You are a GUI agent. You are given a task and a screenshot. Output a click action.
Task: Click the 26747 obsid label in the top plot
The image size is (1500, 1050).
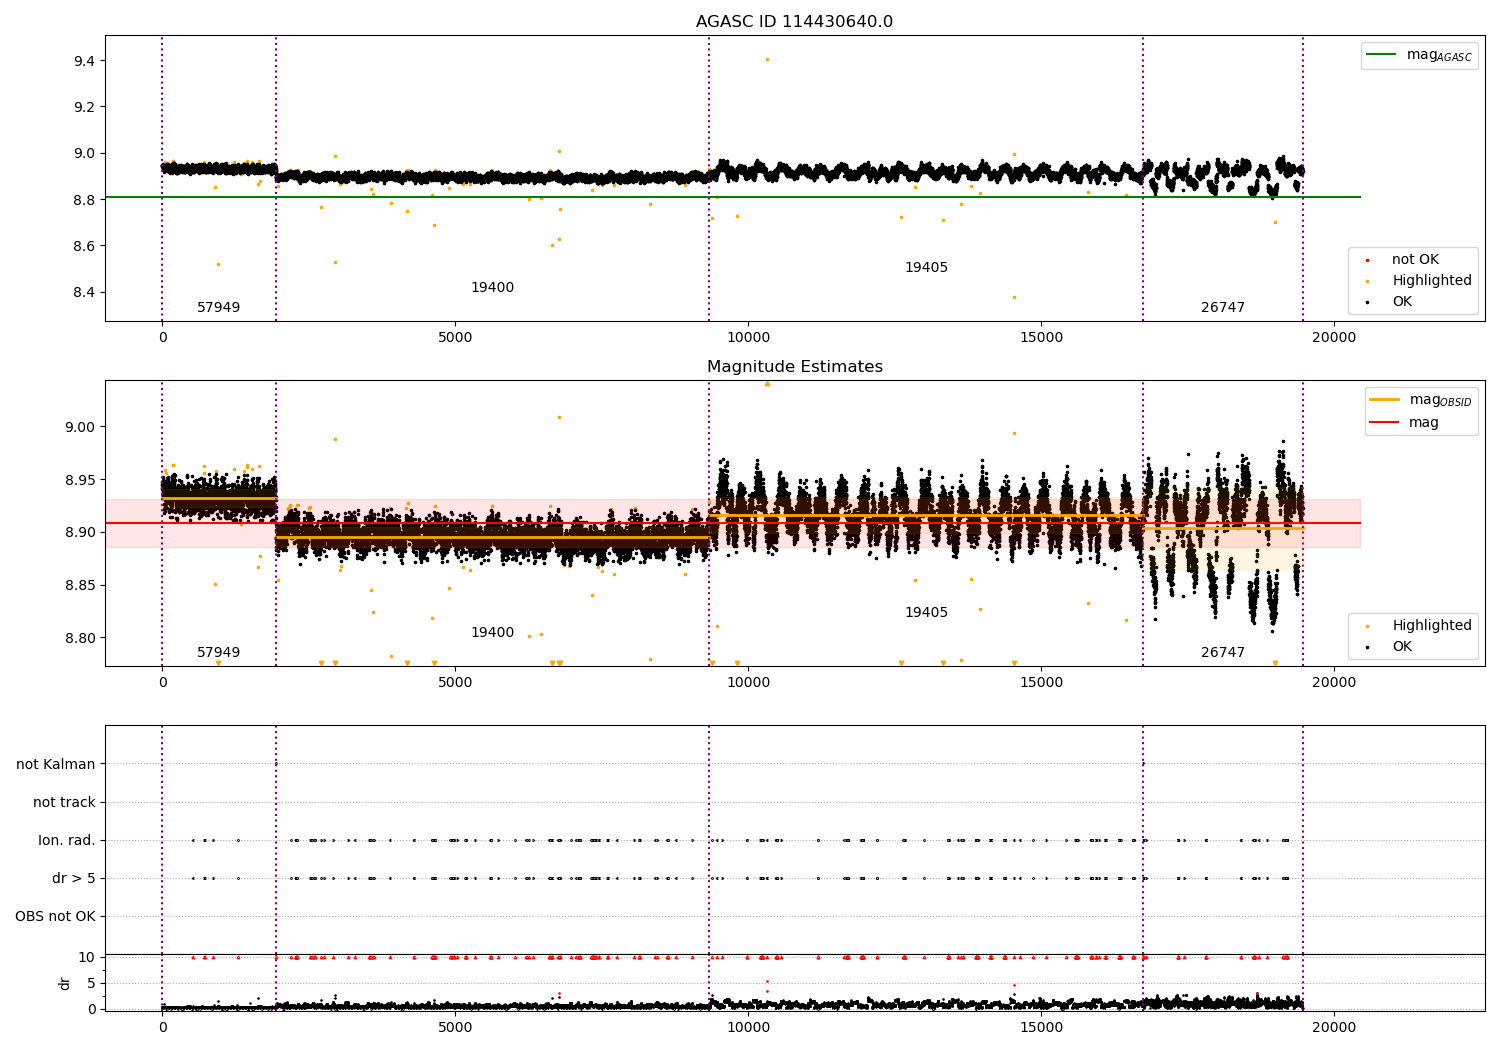pyautogui.click(x=1223, y=308)
